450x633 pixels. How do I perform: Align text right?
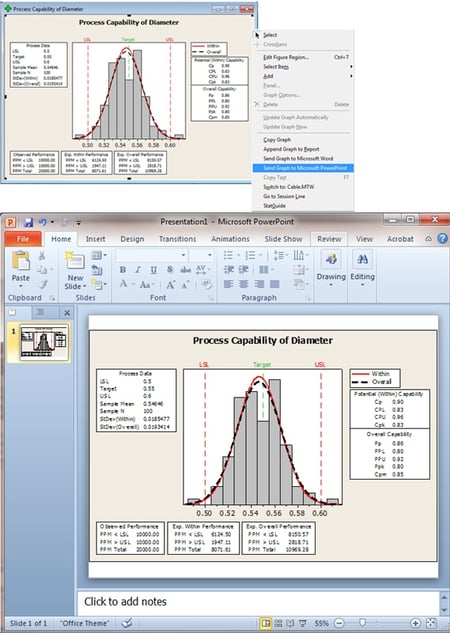point(259,284)
